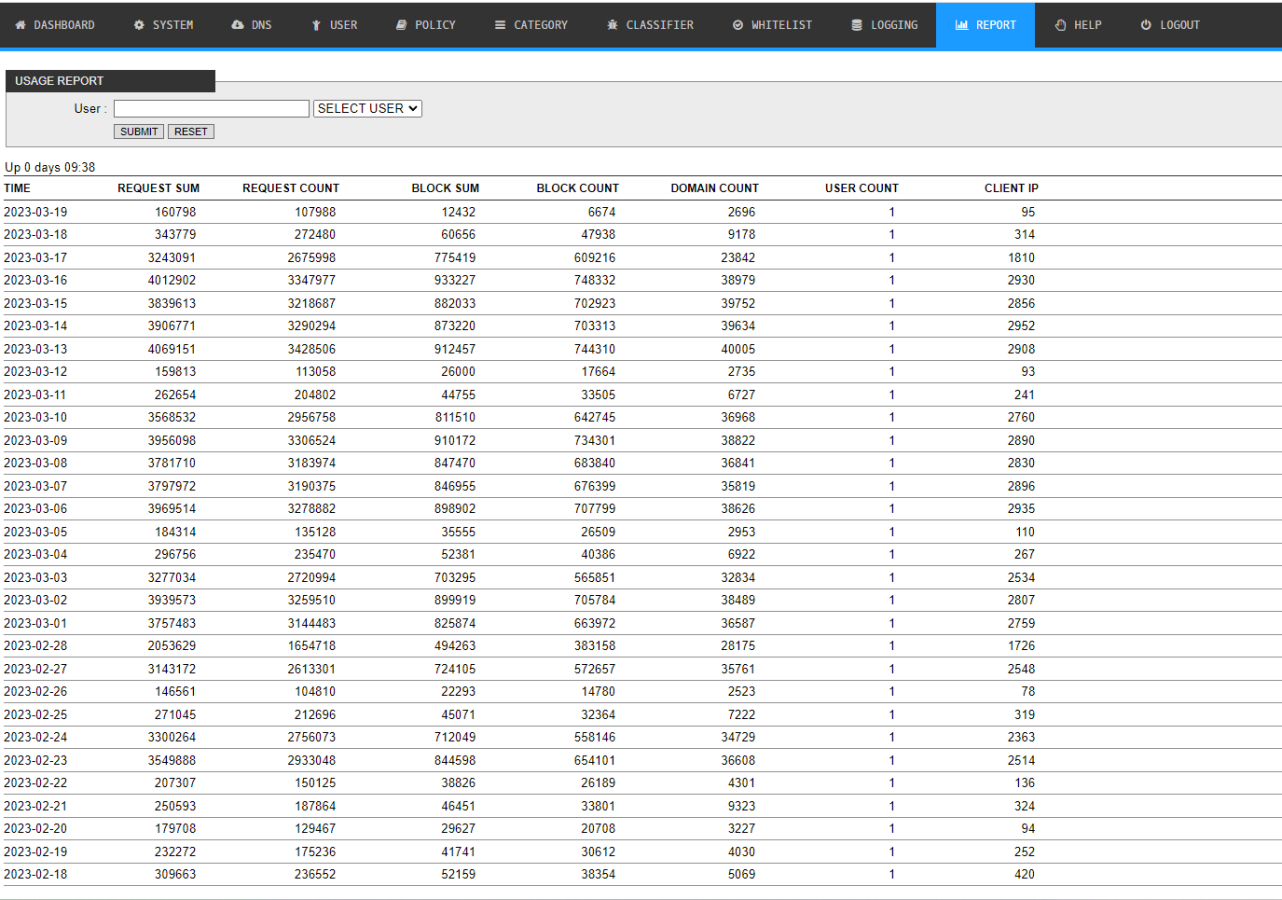Click the USER COUNT column header
Viewport: 1282px width, 900px height.
click(862, 188)
